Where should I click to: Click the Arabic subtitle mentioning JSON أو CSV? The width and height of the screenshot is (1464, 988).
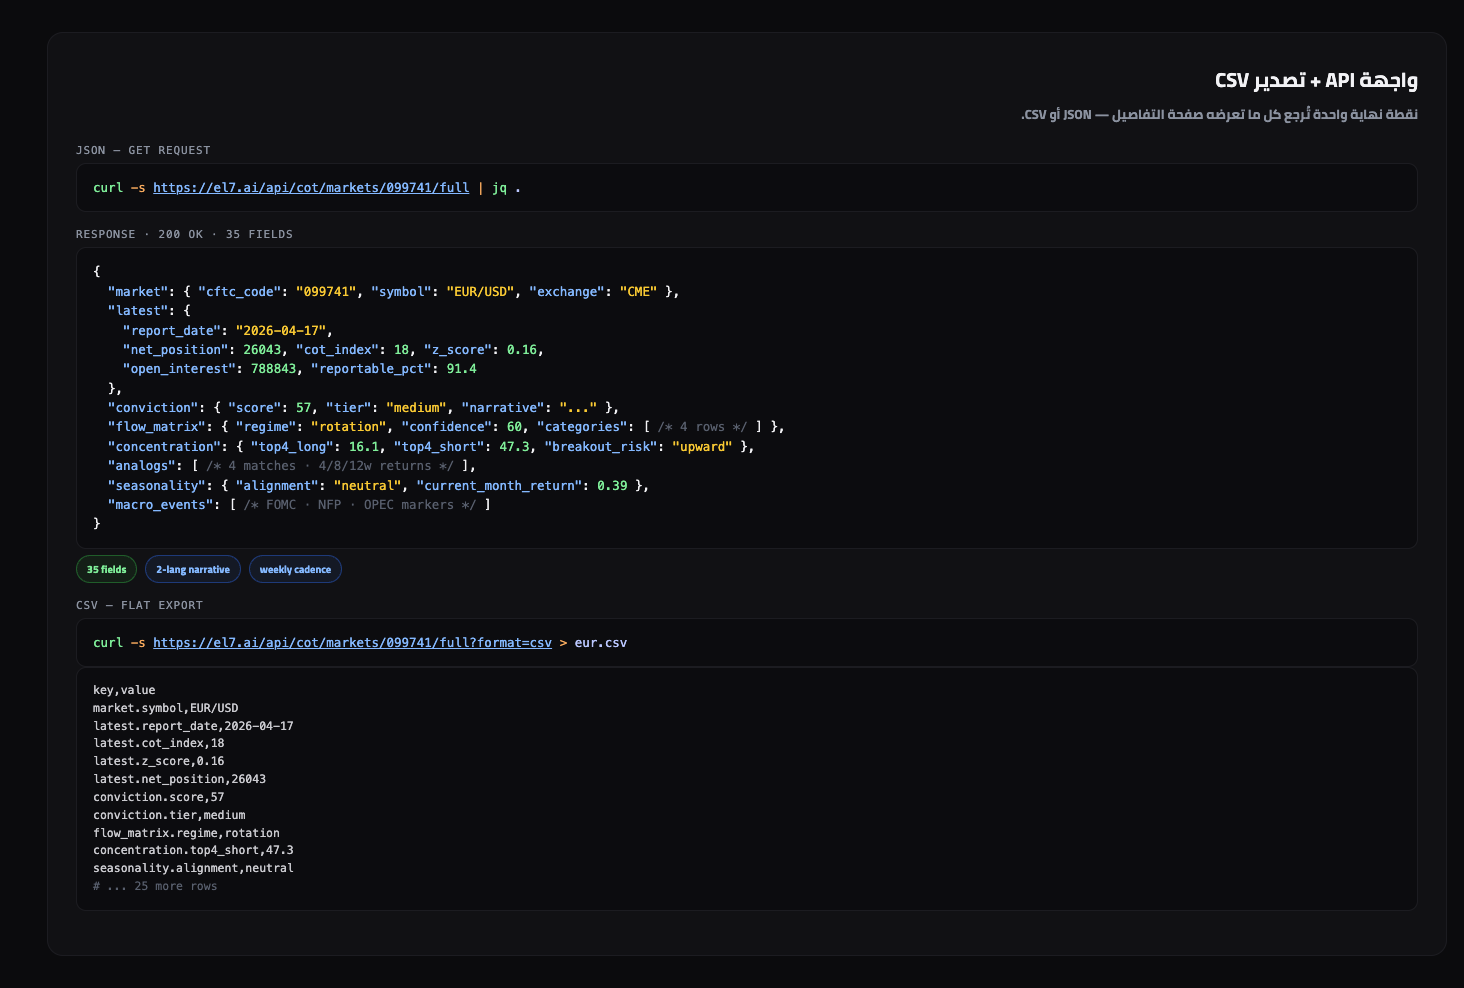[x=1219, y=114]
